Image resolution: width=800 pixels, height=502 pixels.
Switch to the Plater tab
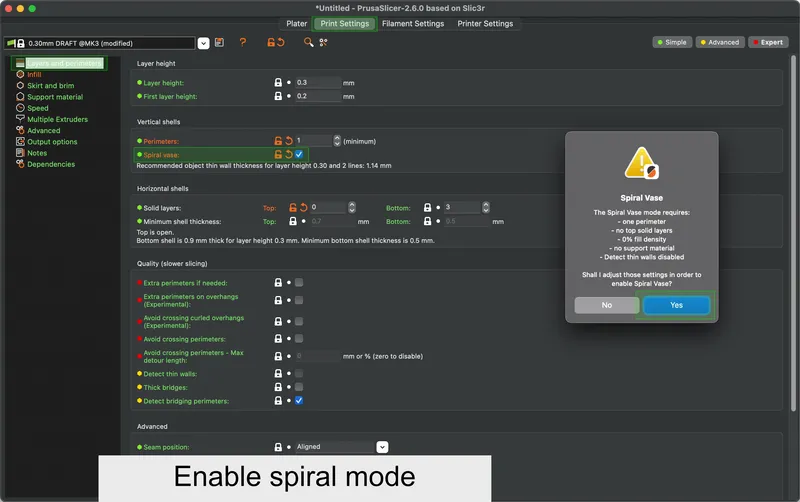(x=296, y=23)
